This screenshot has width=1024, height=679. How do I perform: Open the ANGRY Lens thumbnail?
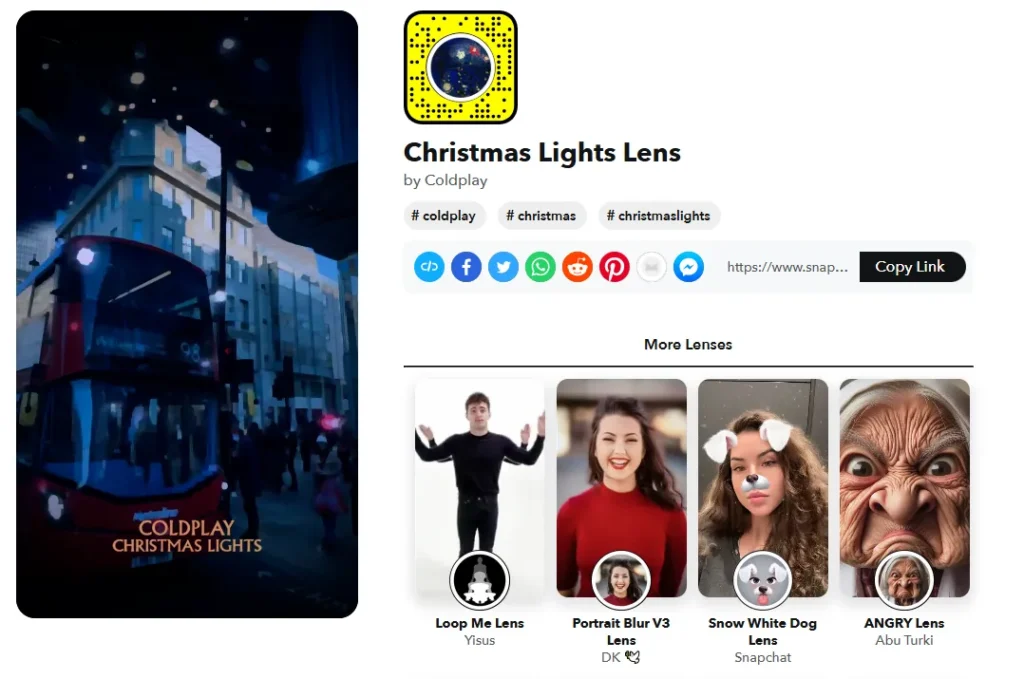904,488
